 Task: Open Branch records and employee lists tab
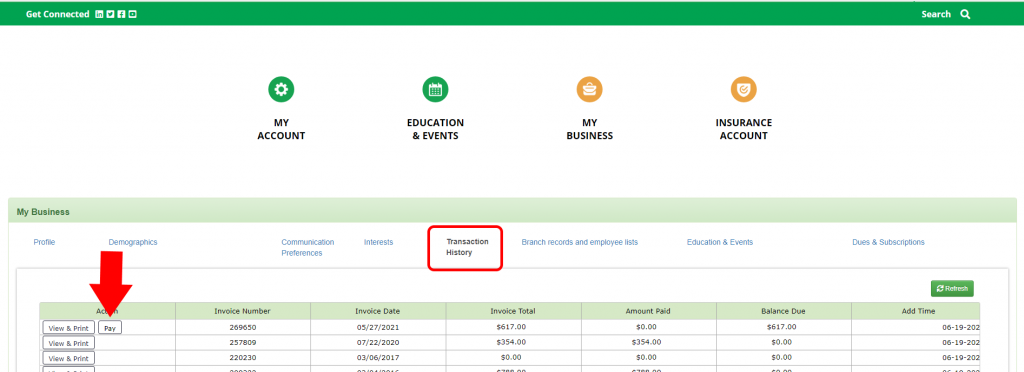click(x=579, y=242)
